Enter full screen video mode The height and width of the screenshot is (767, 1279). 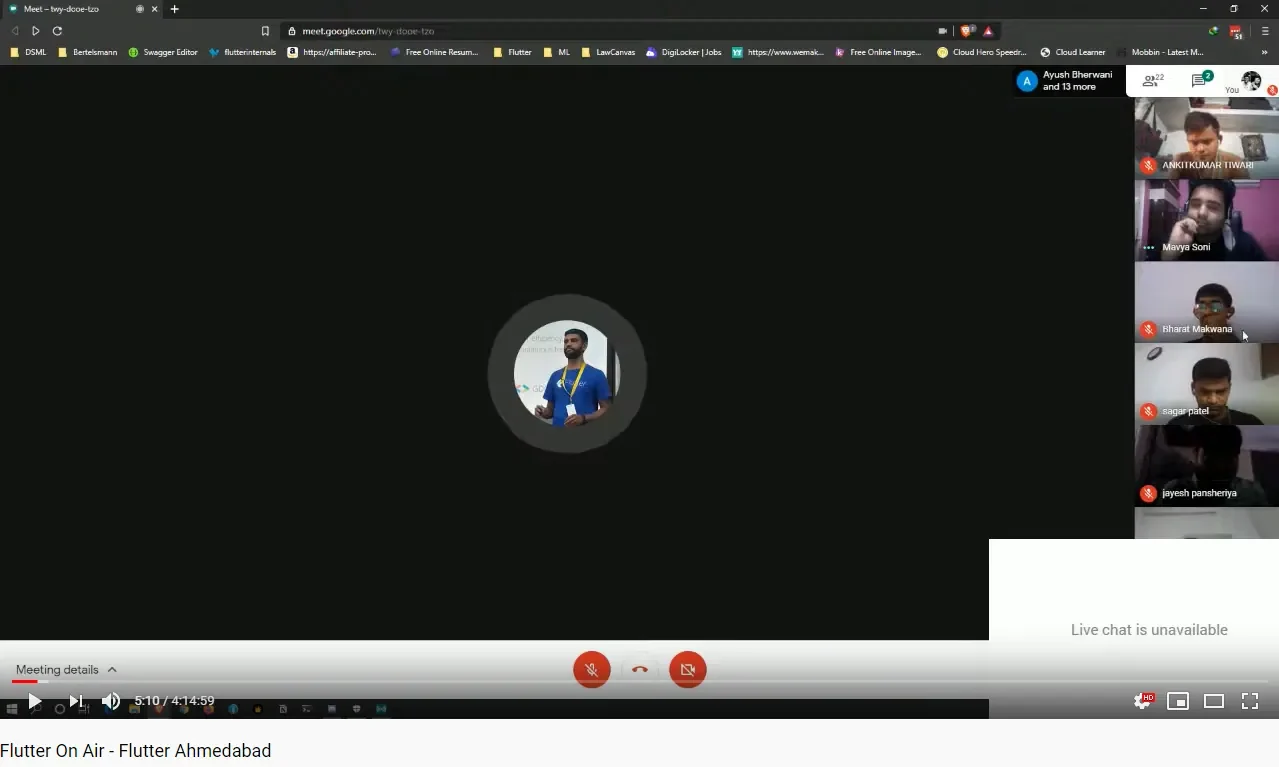click(x=1250, y=701)
